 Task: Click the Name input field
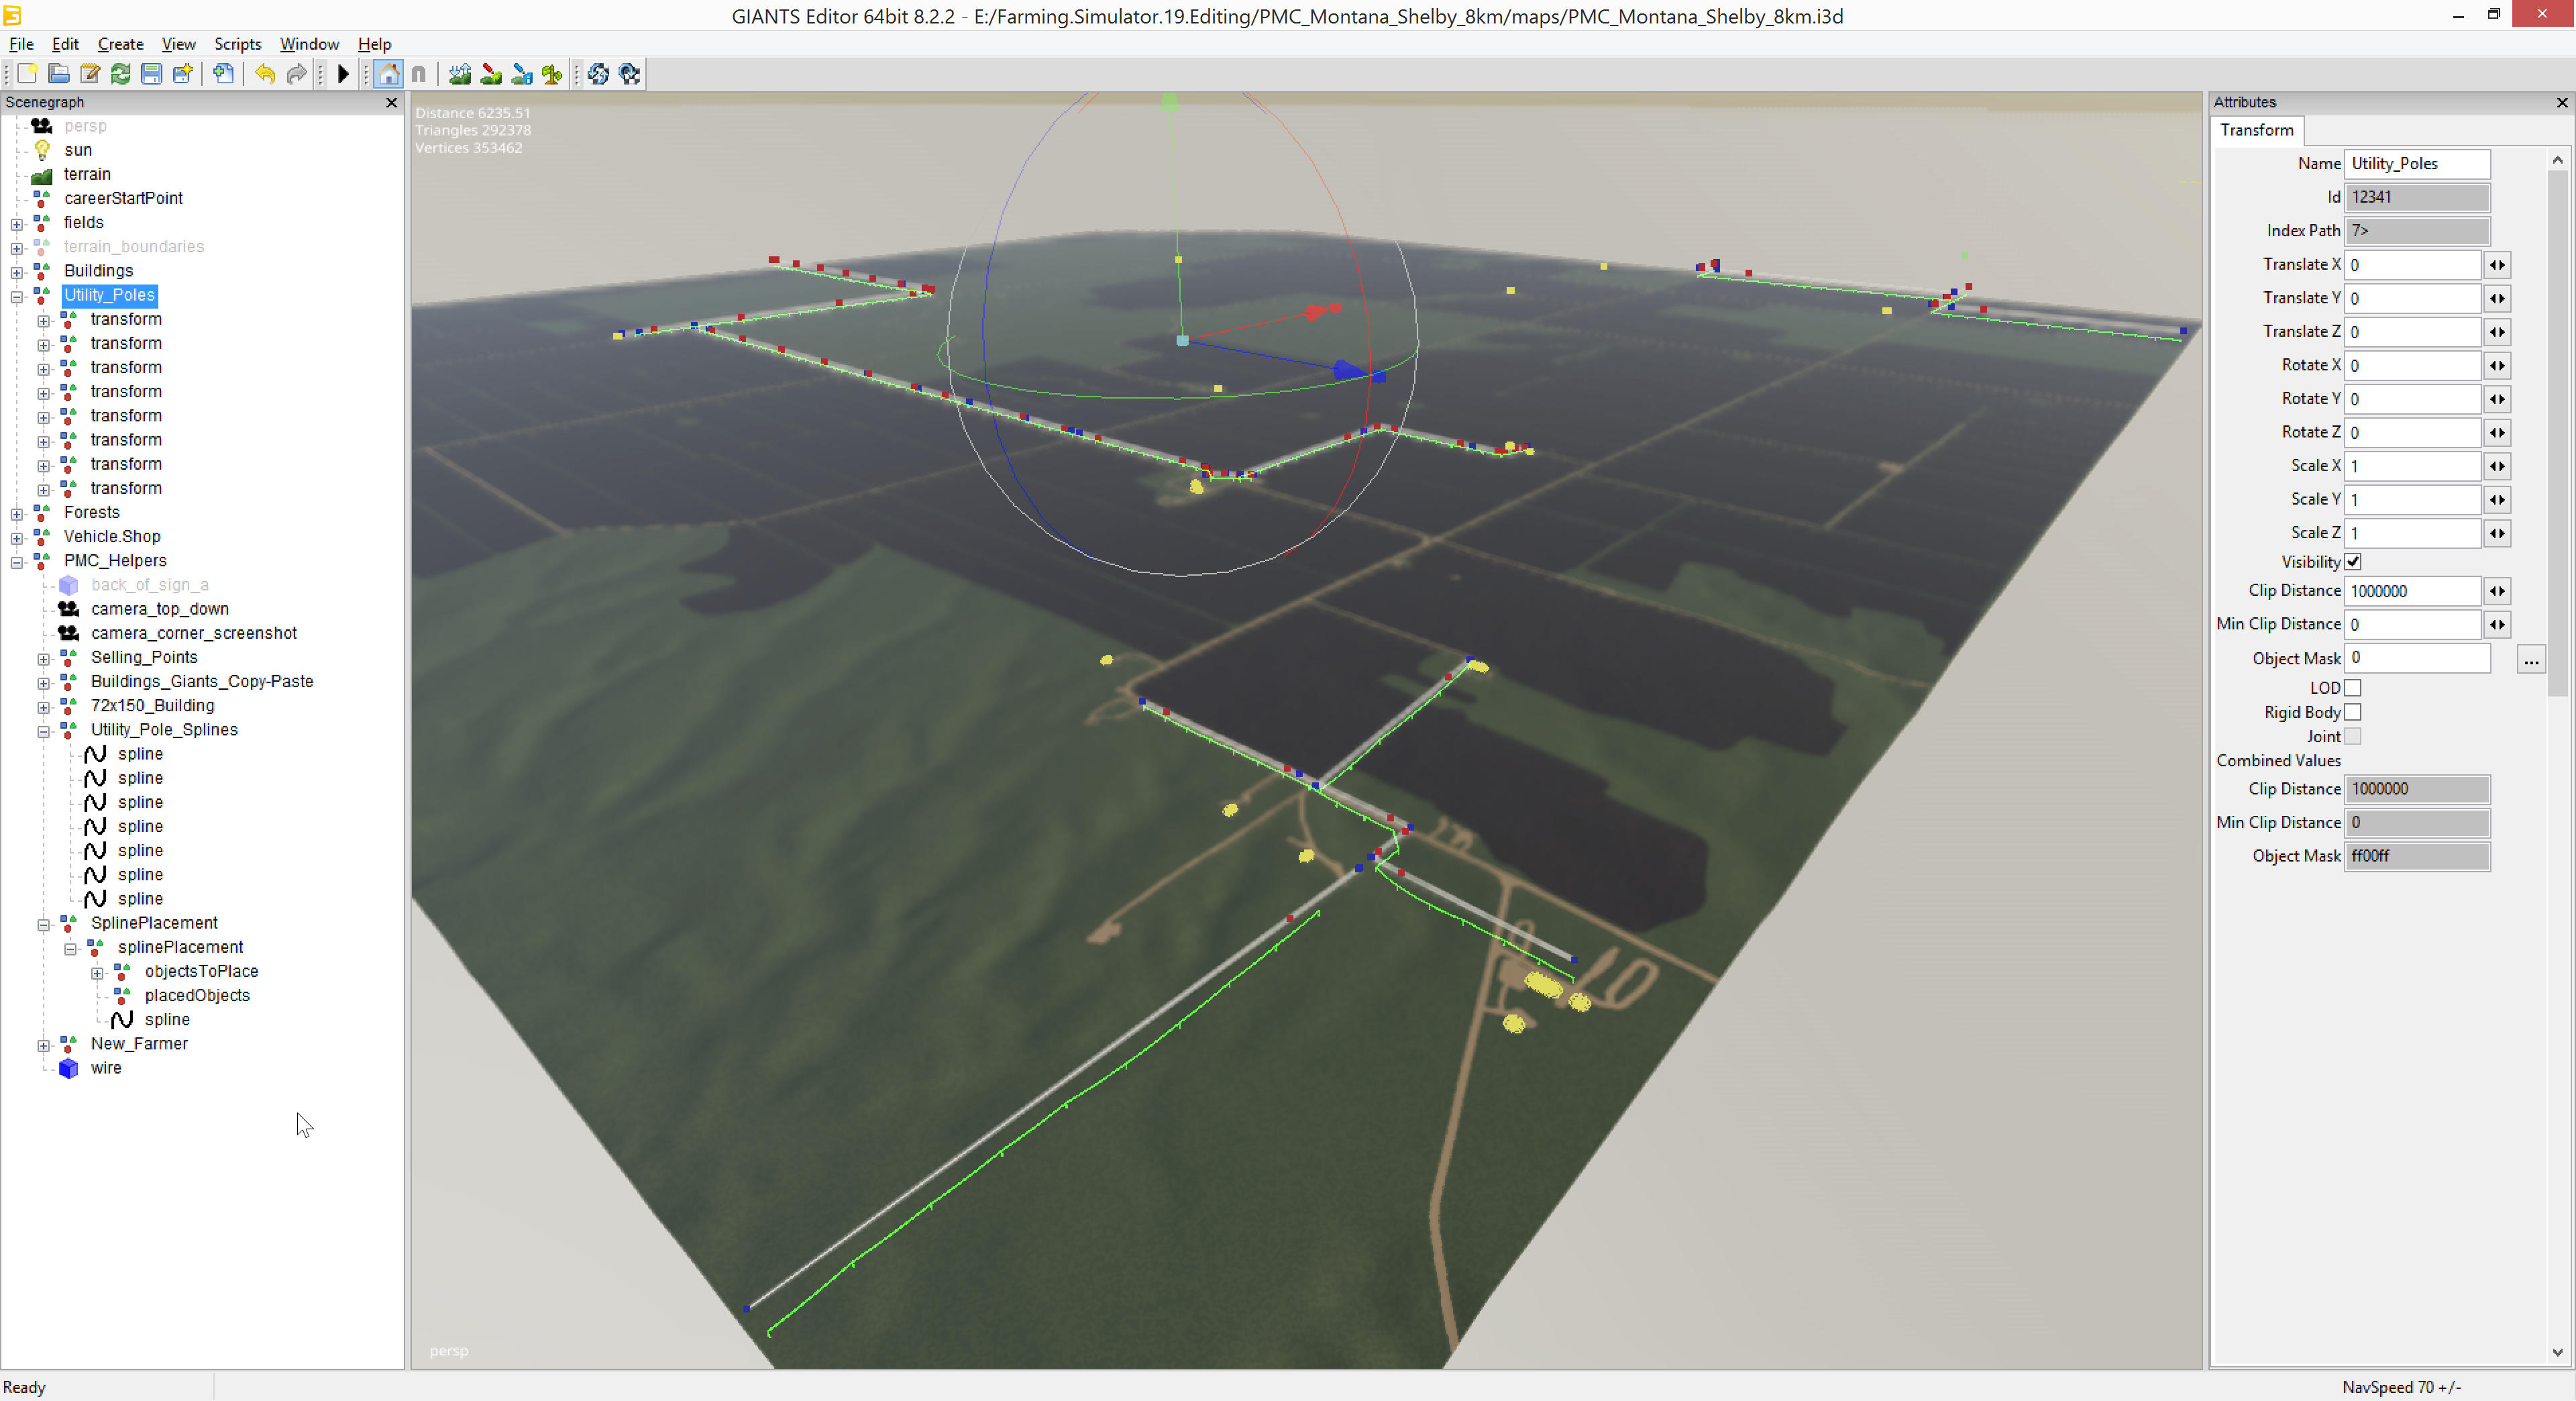click(2417, 164)
